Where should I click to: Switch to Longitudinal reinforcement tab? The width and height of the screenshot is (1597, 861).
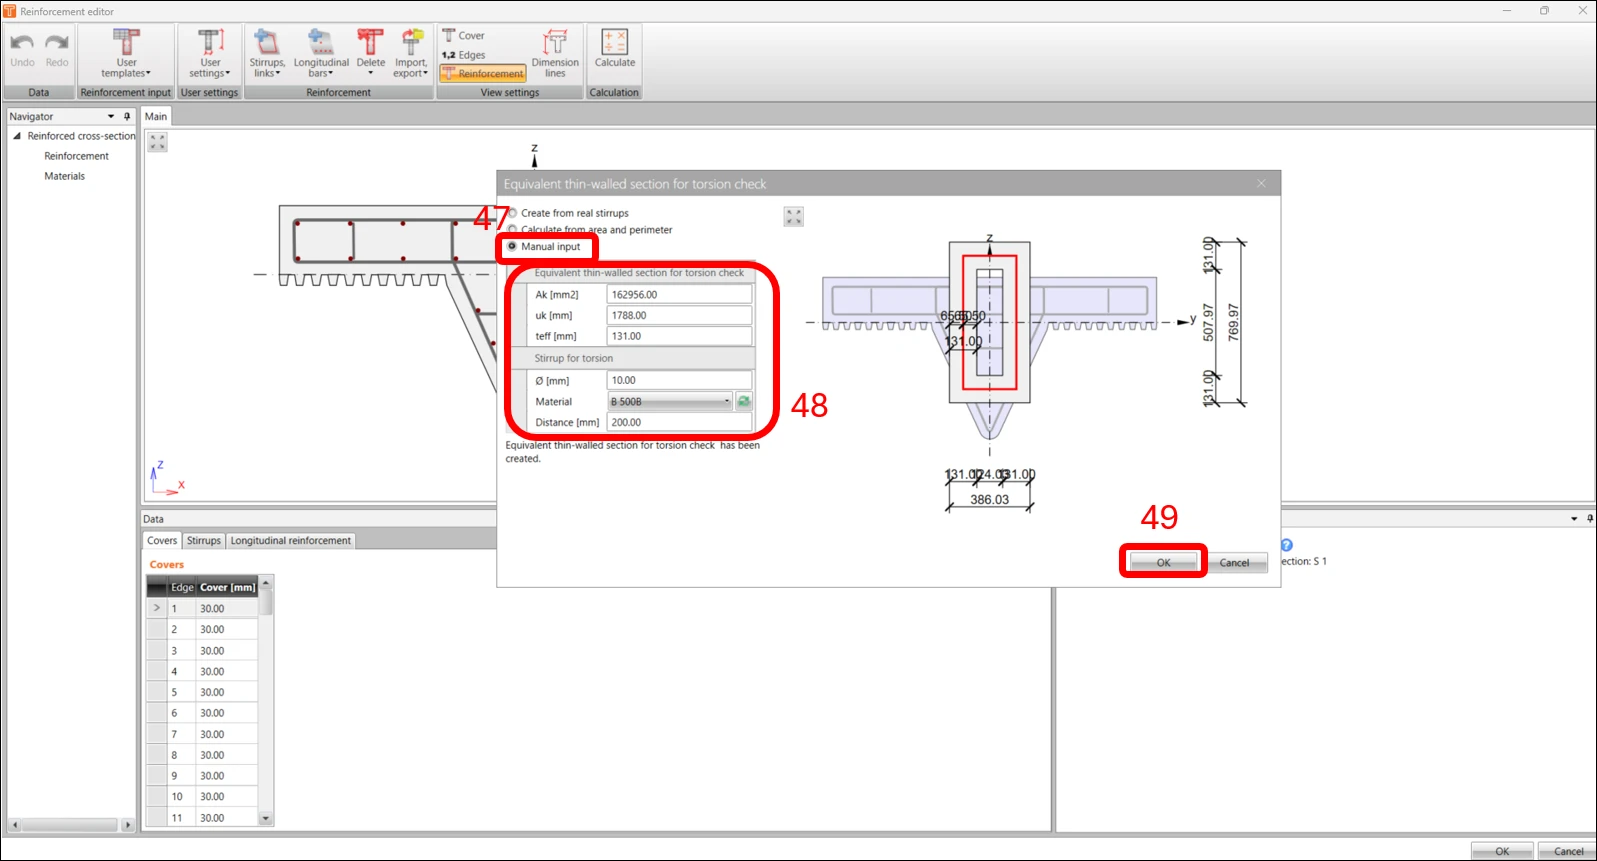(x=291, y=541)
